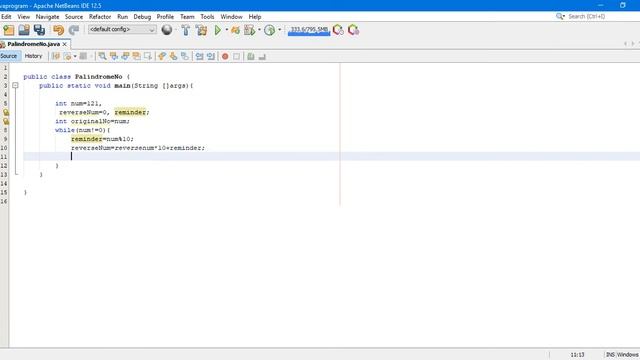Click Uncomment code icon
Image resolution: width=640 pixels, height=360 pixels.
[x=262, y=56]
